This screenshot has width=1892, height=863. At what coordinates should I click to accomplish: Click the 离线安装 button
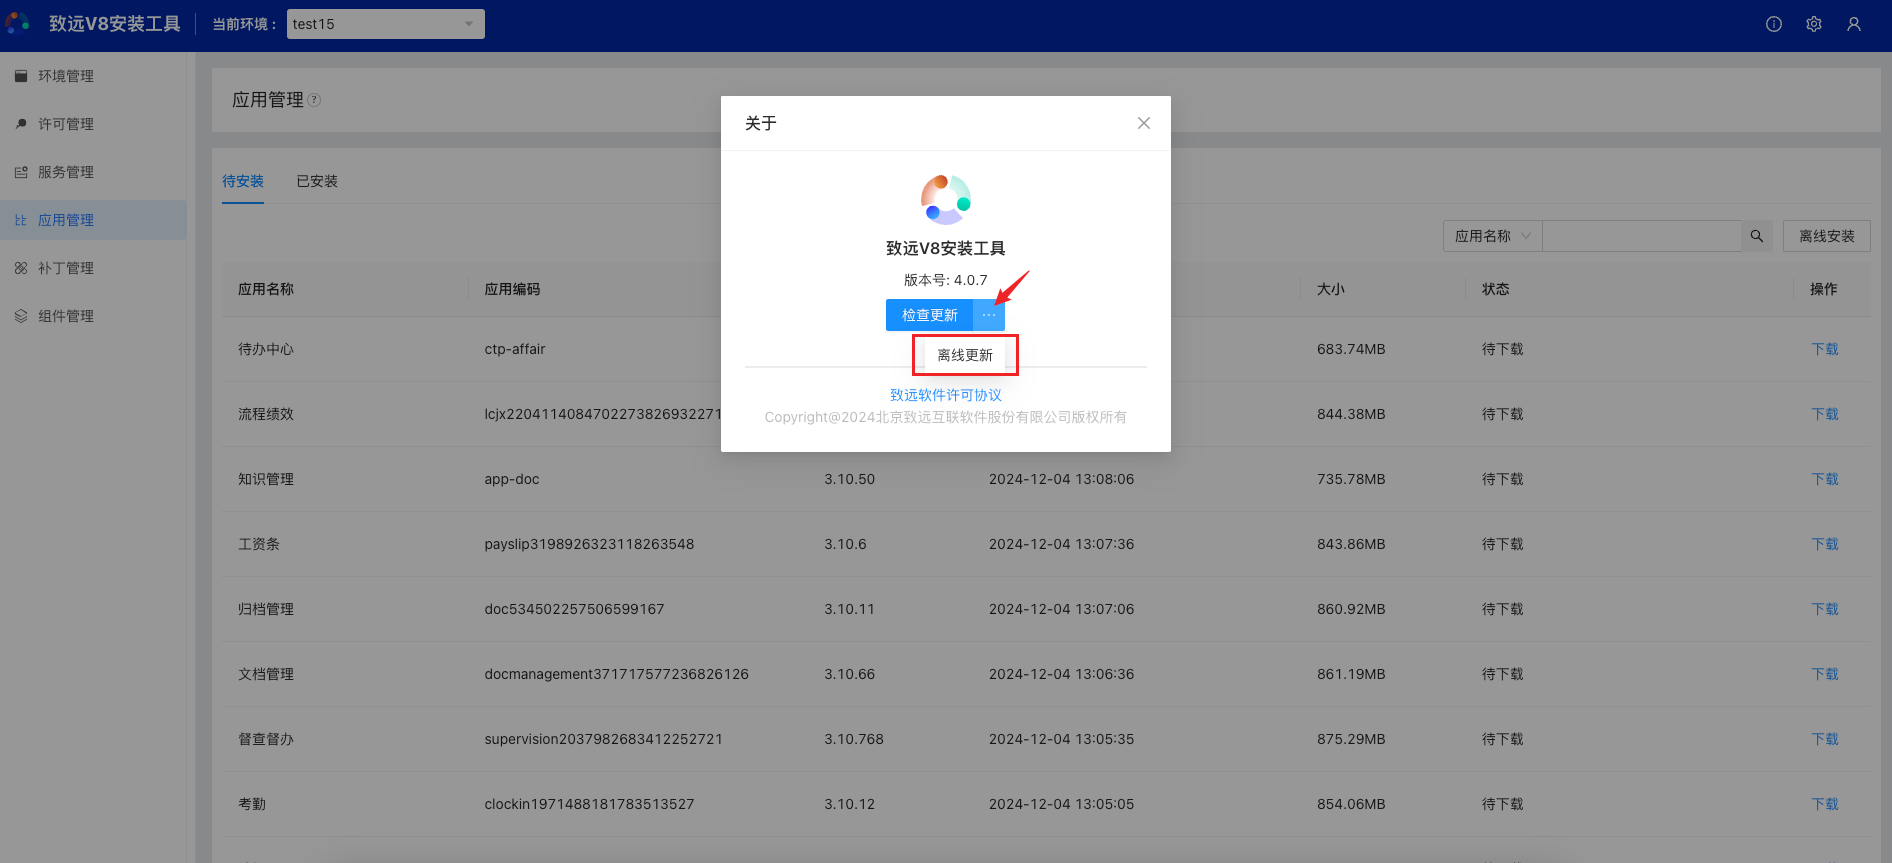click(1827, 236)
